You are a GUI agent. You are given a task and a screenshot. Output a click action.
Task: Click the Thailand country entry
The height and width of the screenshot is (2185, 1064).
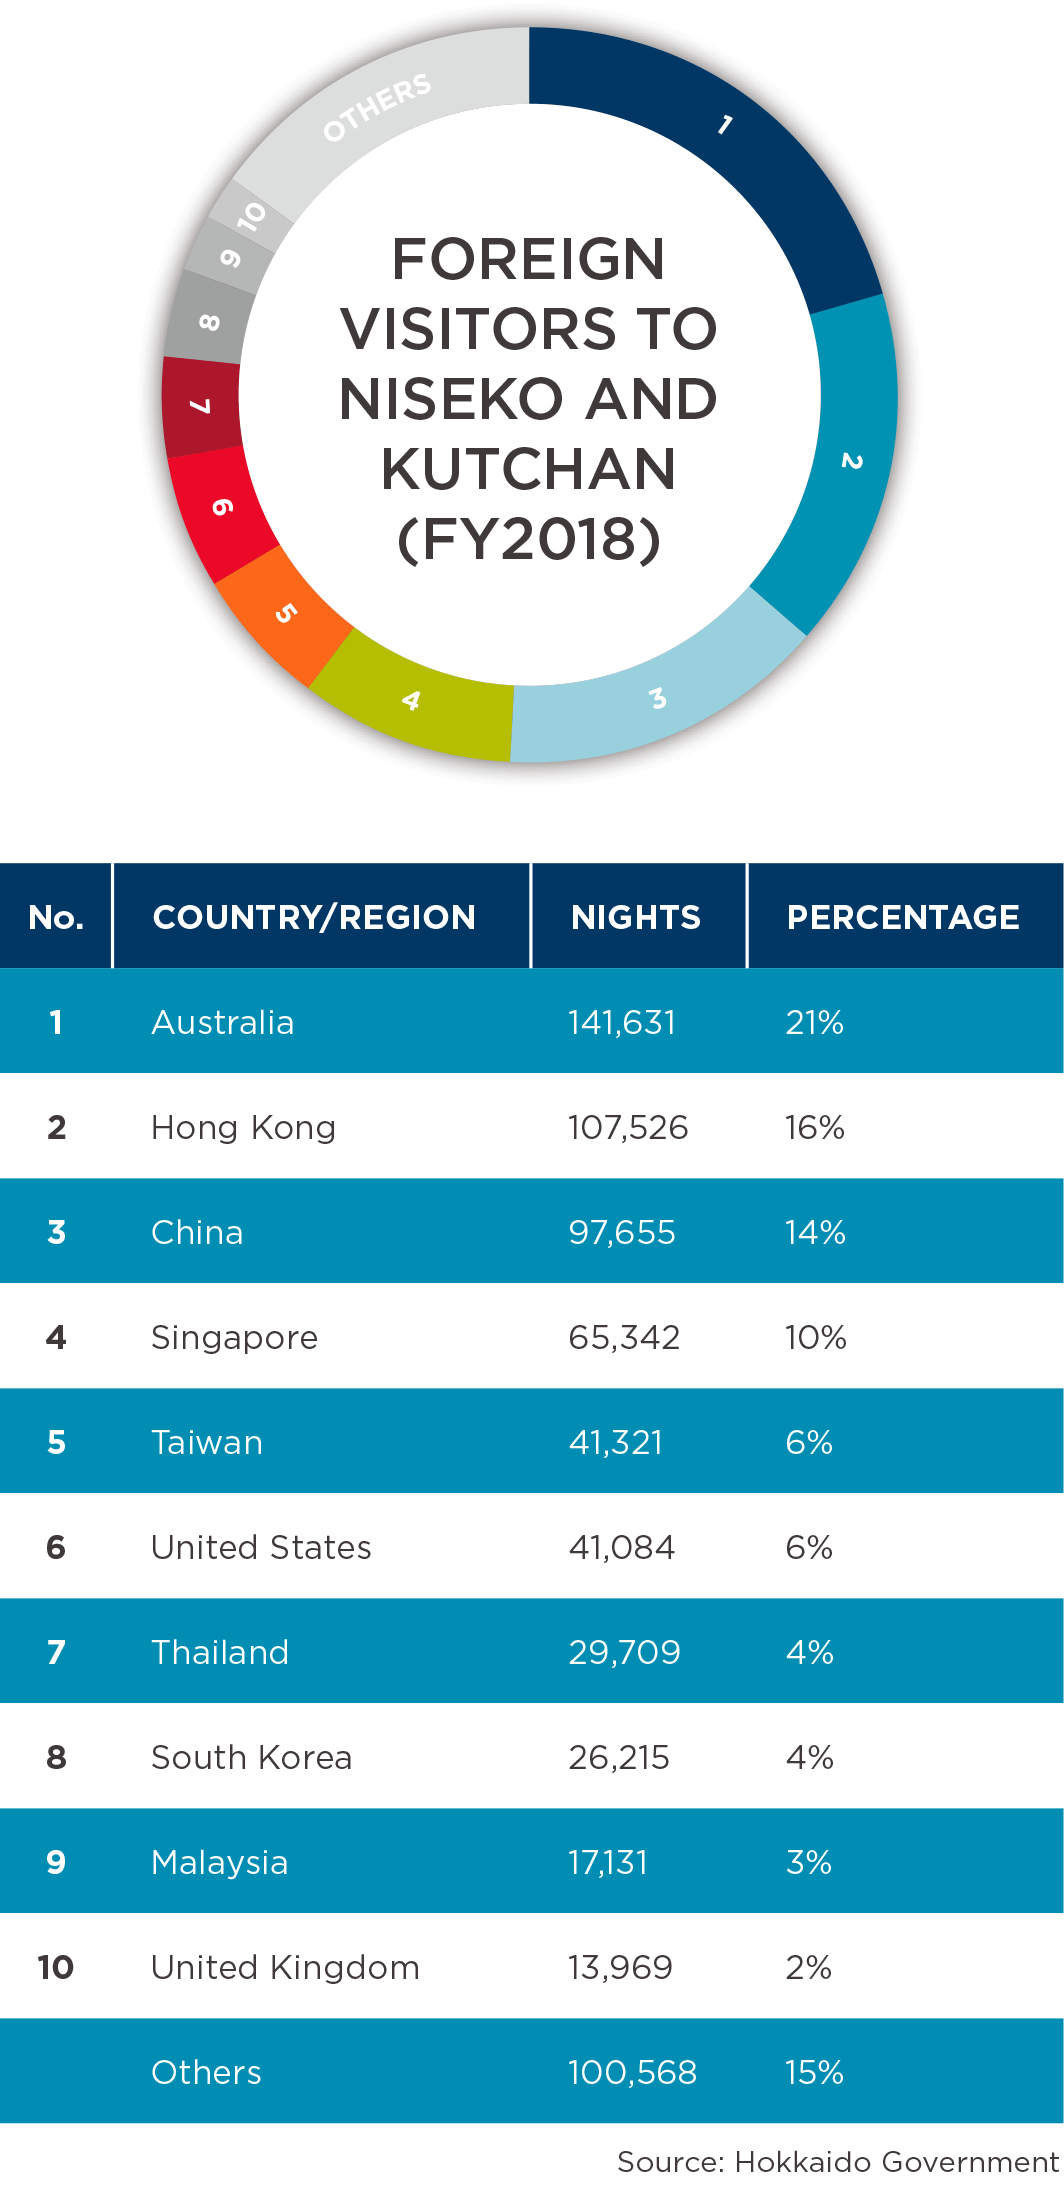coord(220,1652)
